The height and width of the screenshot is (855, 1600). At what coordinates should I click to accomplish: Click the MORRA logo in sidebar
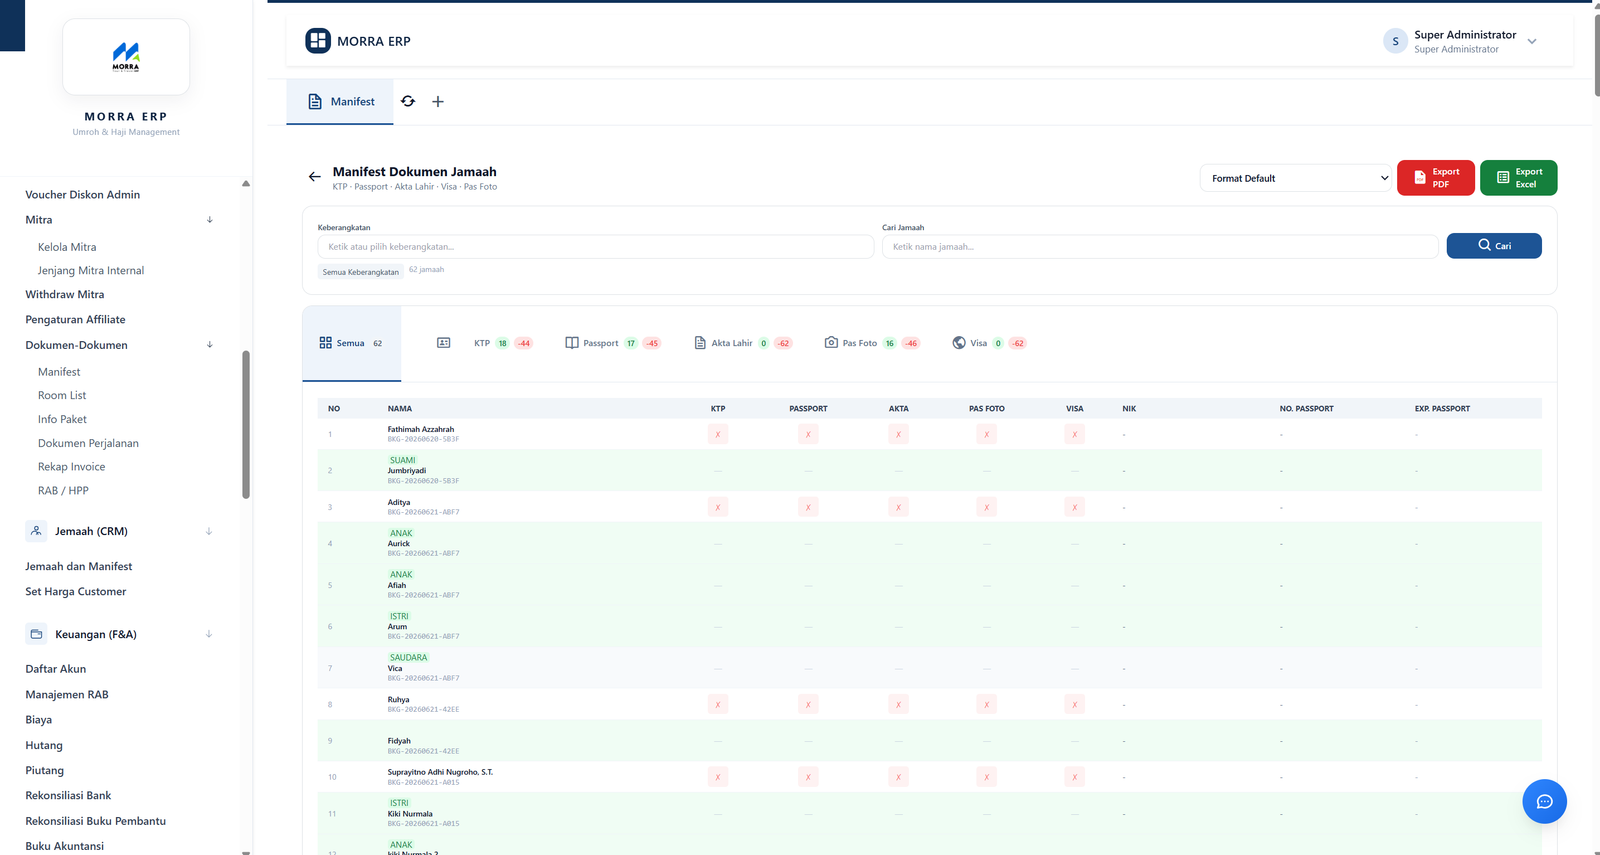tap(126, 57)
